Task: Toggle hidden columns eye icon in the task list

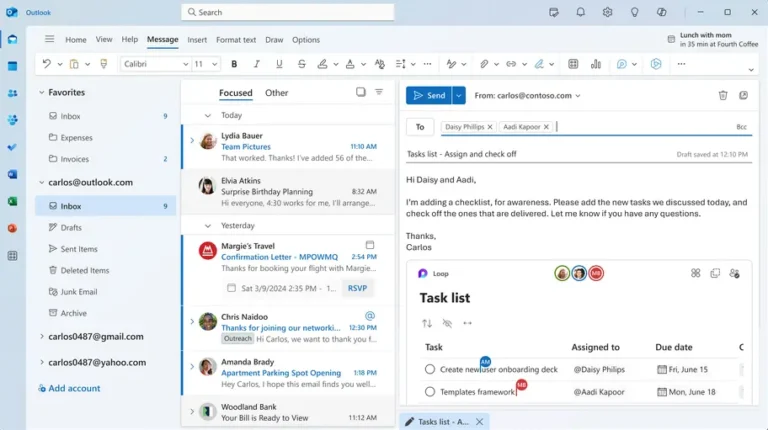Action: click(x=447, y=323)
